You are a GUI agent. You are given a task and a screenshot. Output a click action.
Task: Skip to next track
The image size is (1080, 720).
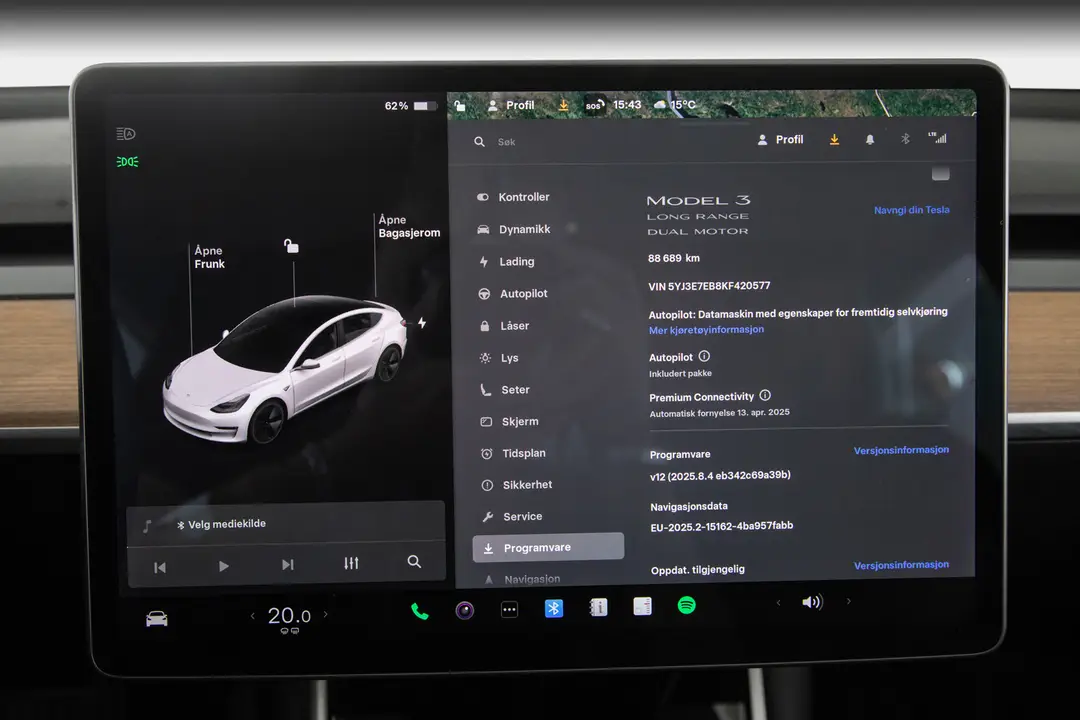(288, 565)
